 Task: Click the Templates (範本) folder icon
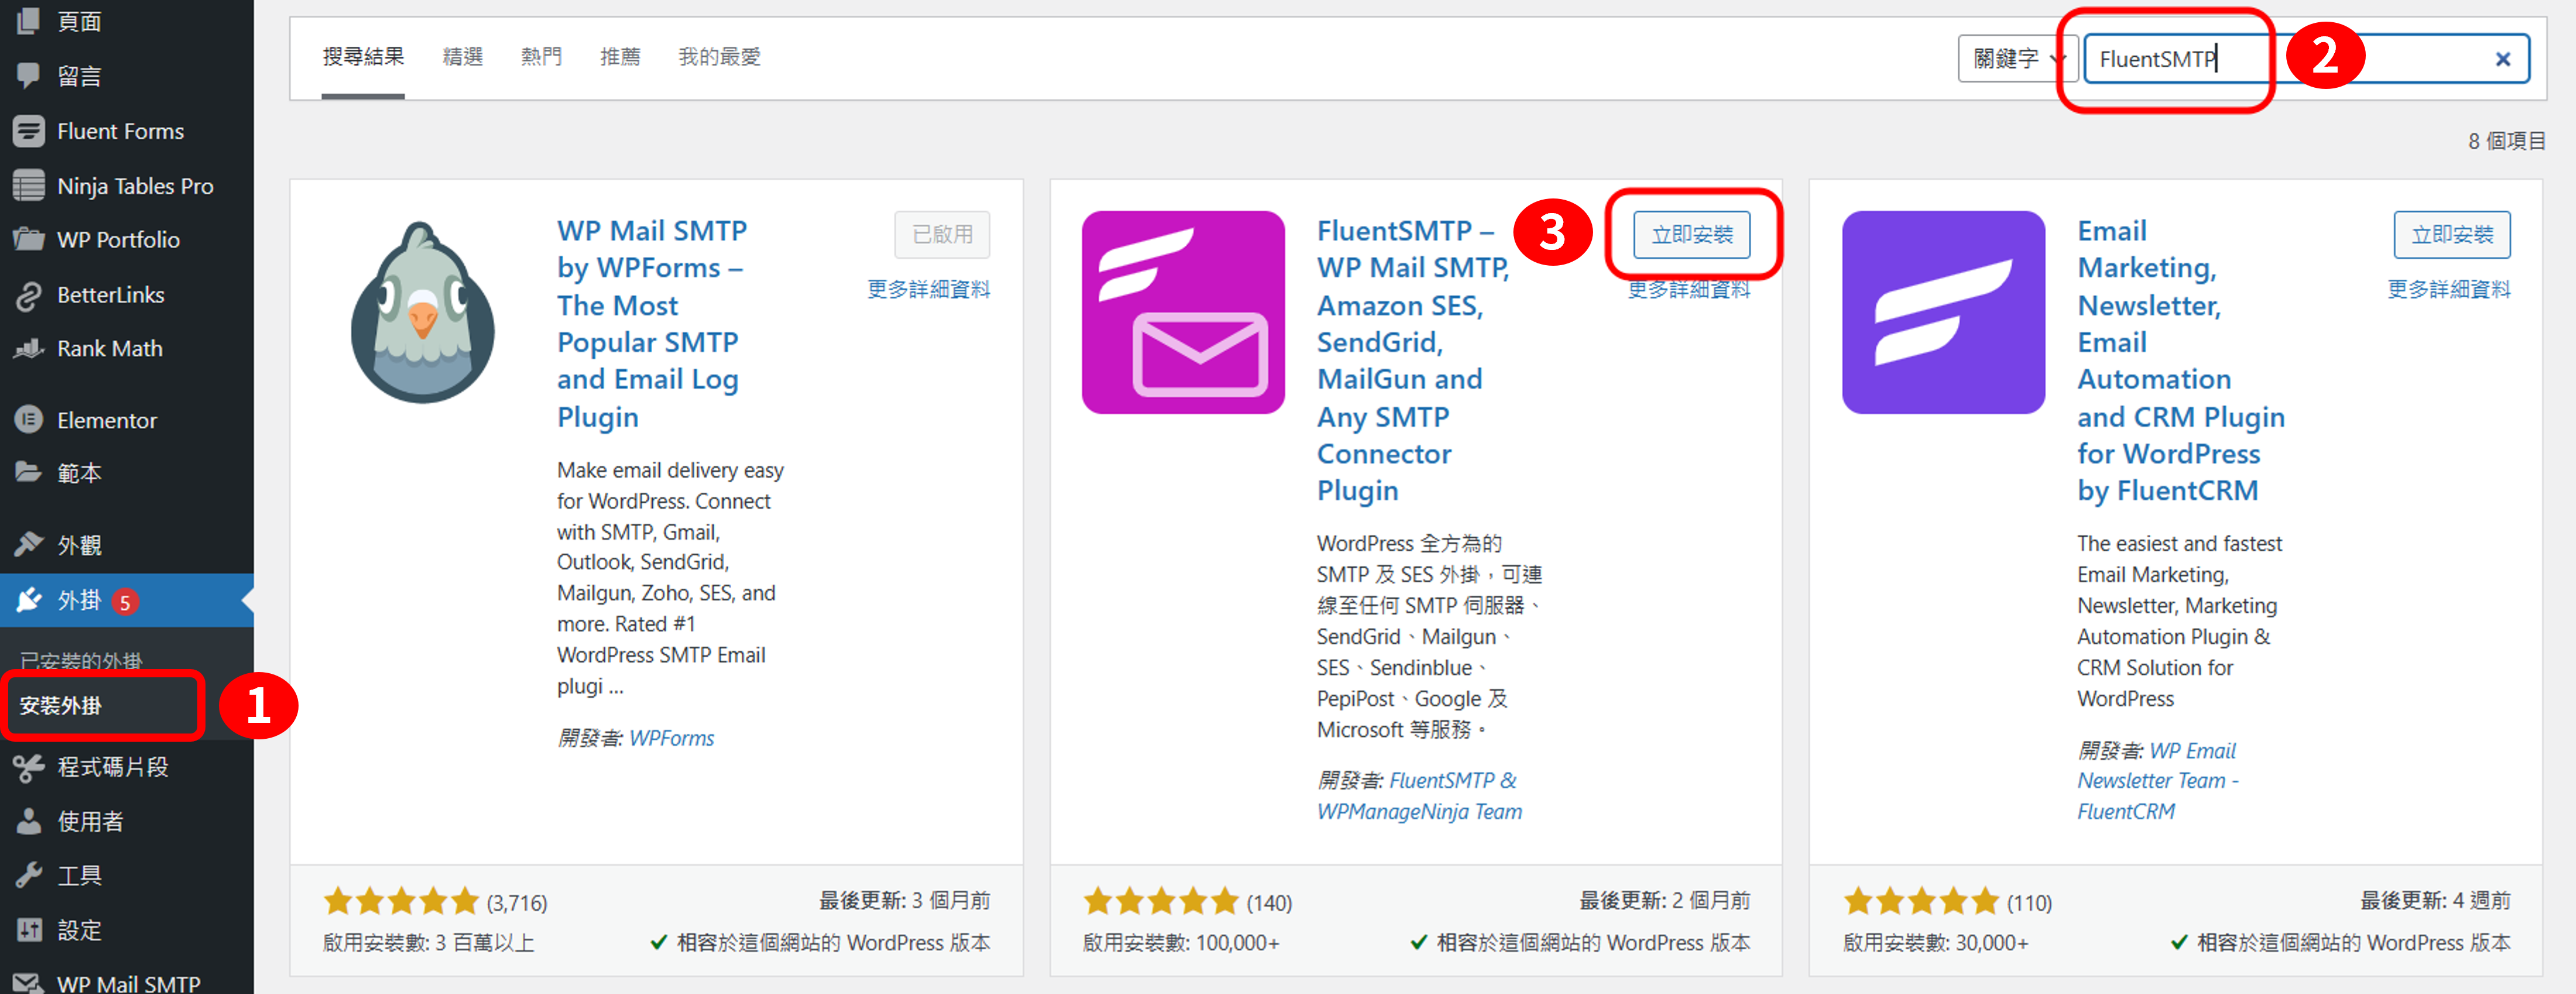(28, 473)
